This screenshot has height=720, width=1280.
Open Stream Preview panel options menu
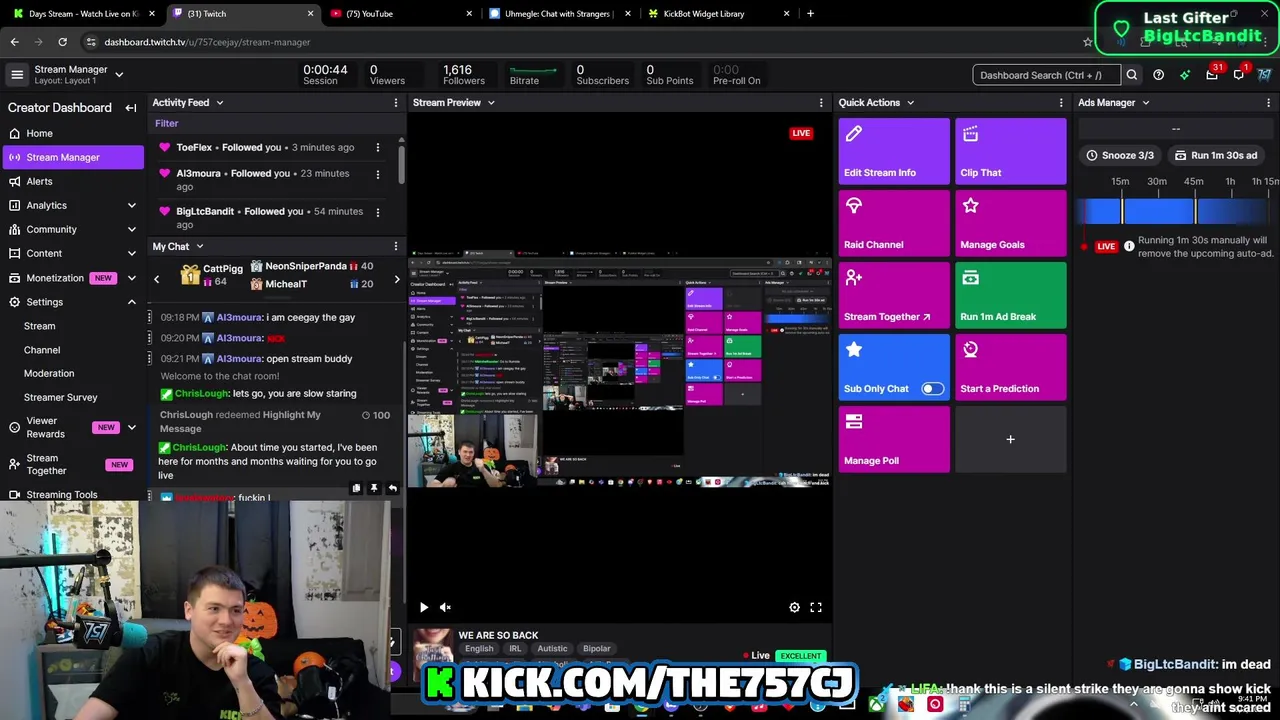(x=821, y=102)
